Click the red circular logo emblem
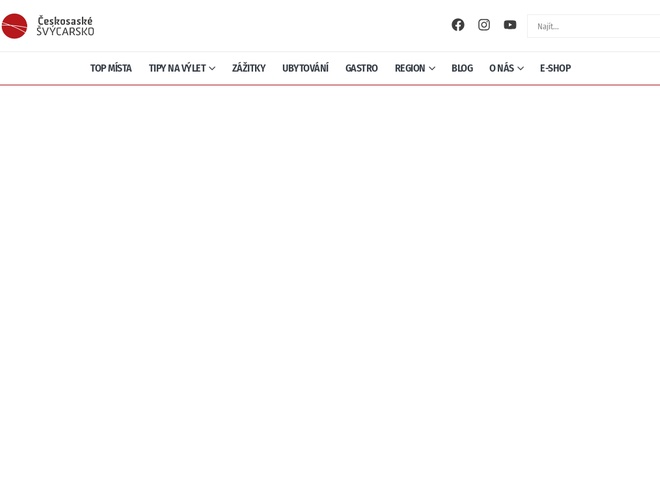Image resolution: width=660 pixels, height=500 pixels. point(14,26)
